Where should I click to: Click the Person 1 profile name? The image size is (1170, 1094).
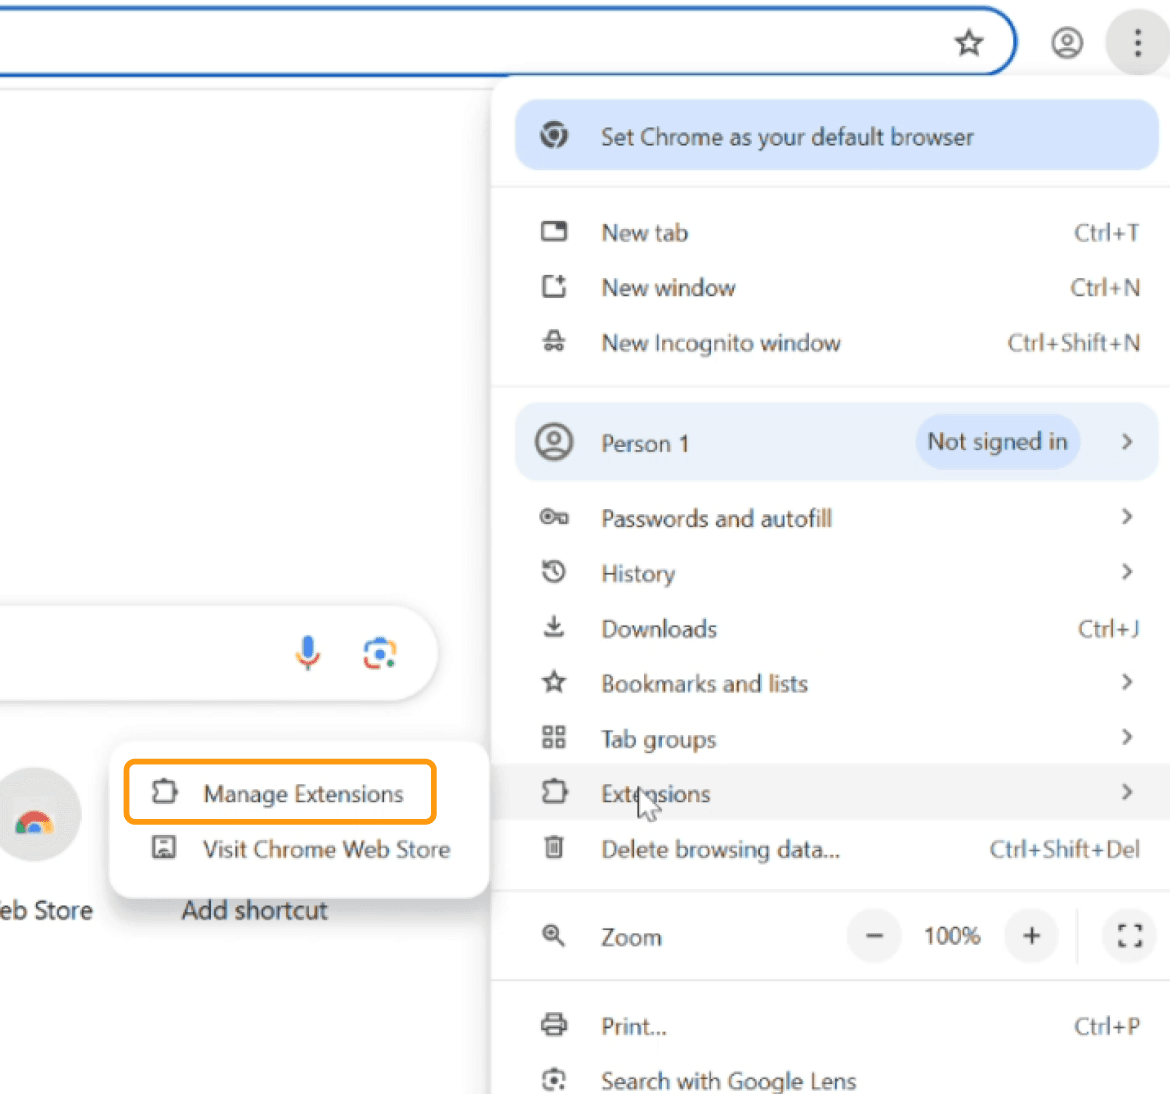645,443
